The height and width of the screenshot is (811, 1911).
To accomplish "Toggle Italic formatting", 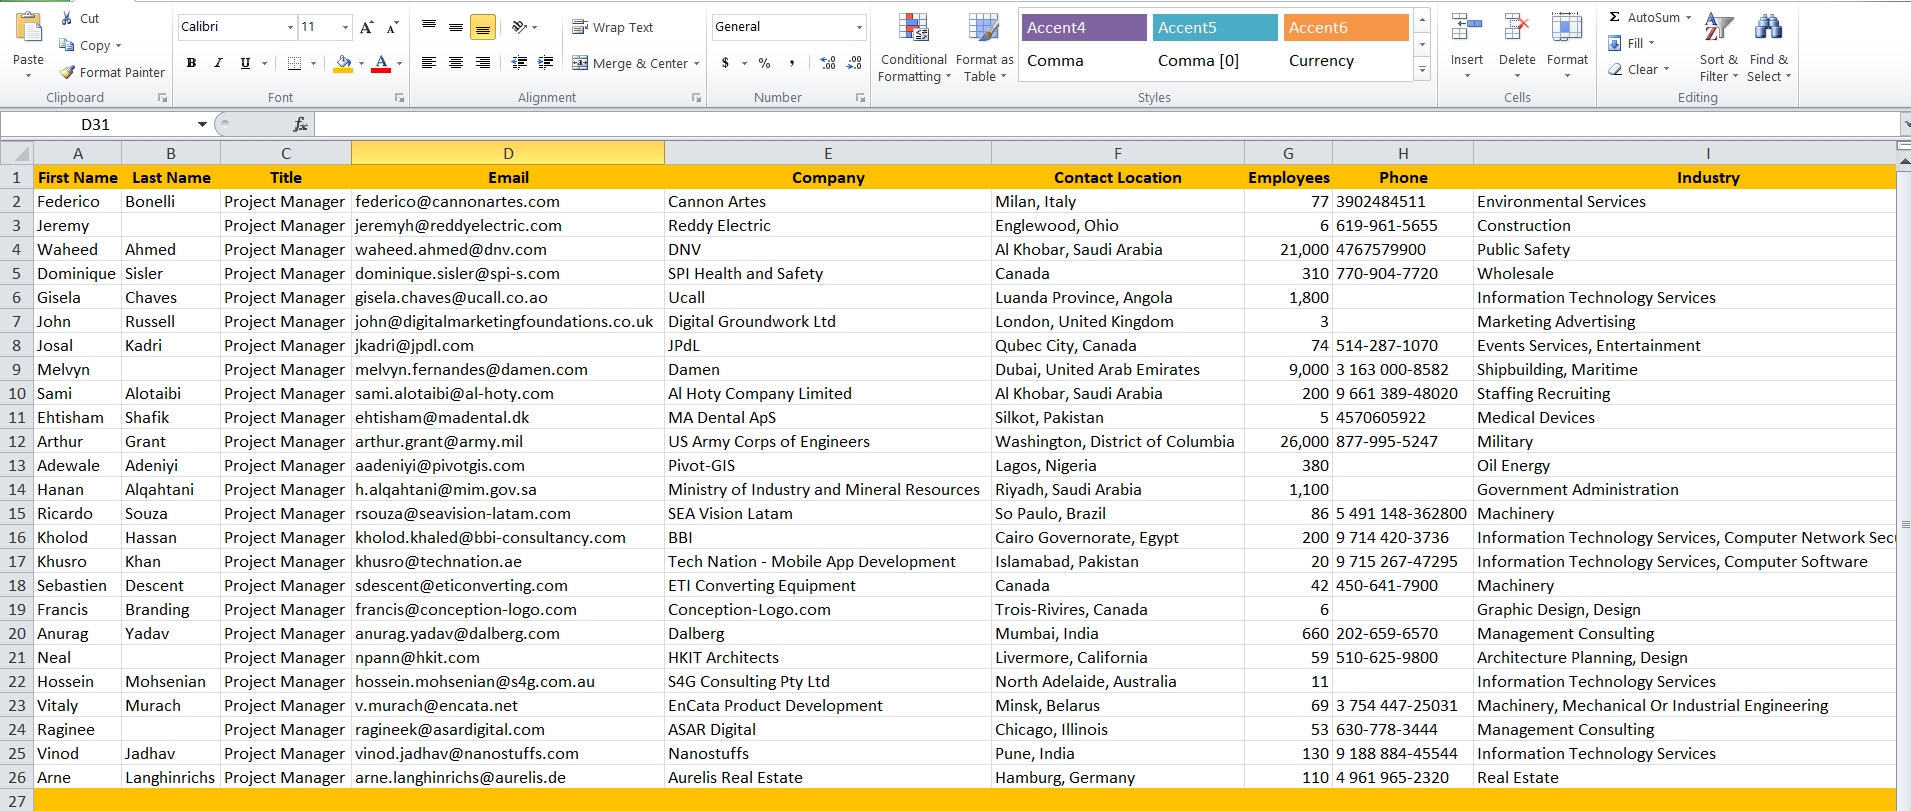I will tap(218, 63).
